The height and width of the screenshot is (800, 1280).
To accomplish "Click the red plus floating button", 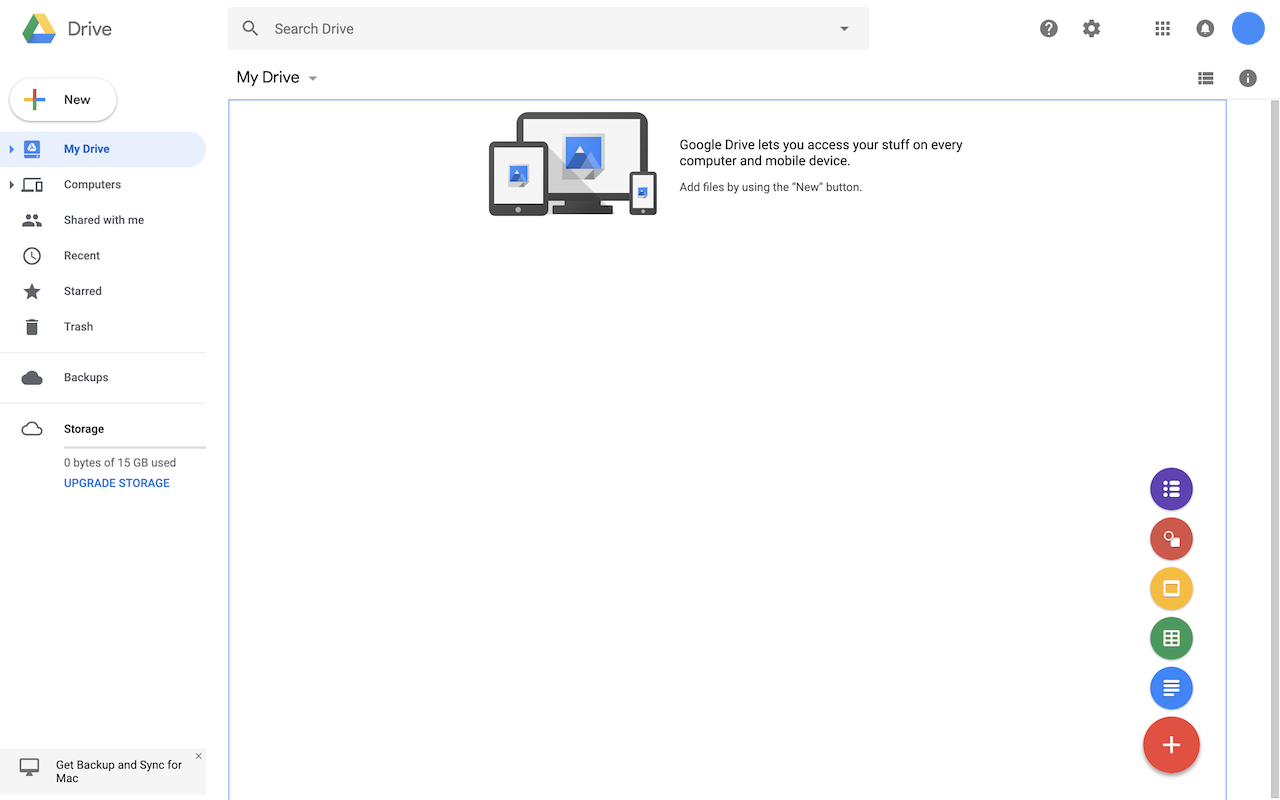I will 1171,745.
